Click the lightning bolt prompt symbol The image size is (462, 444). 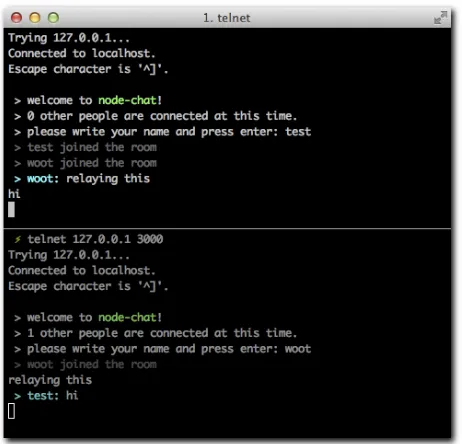click(18, 239)
